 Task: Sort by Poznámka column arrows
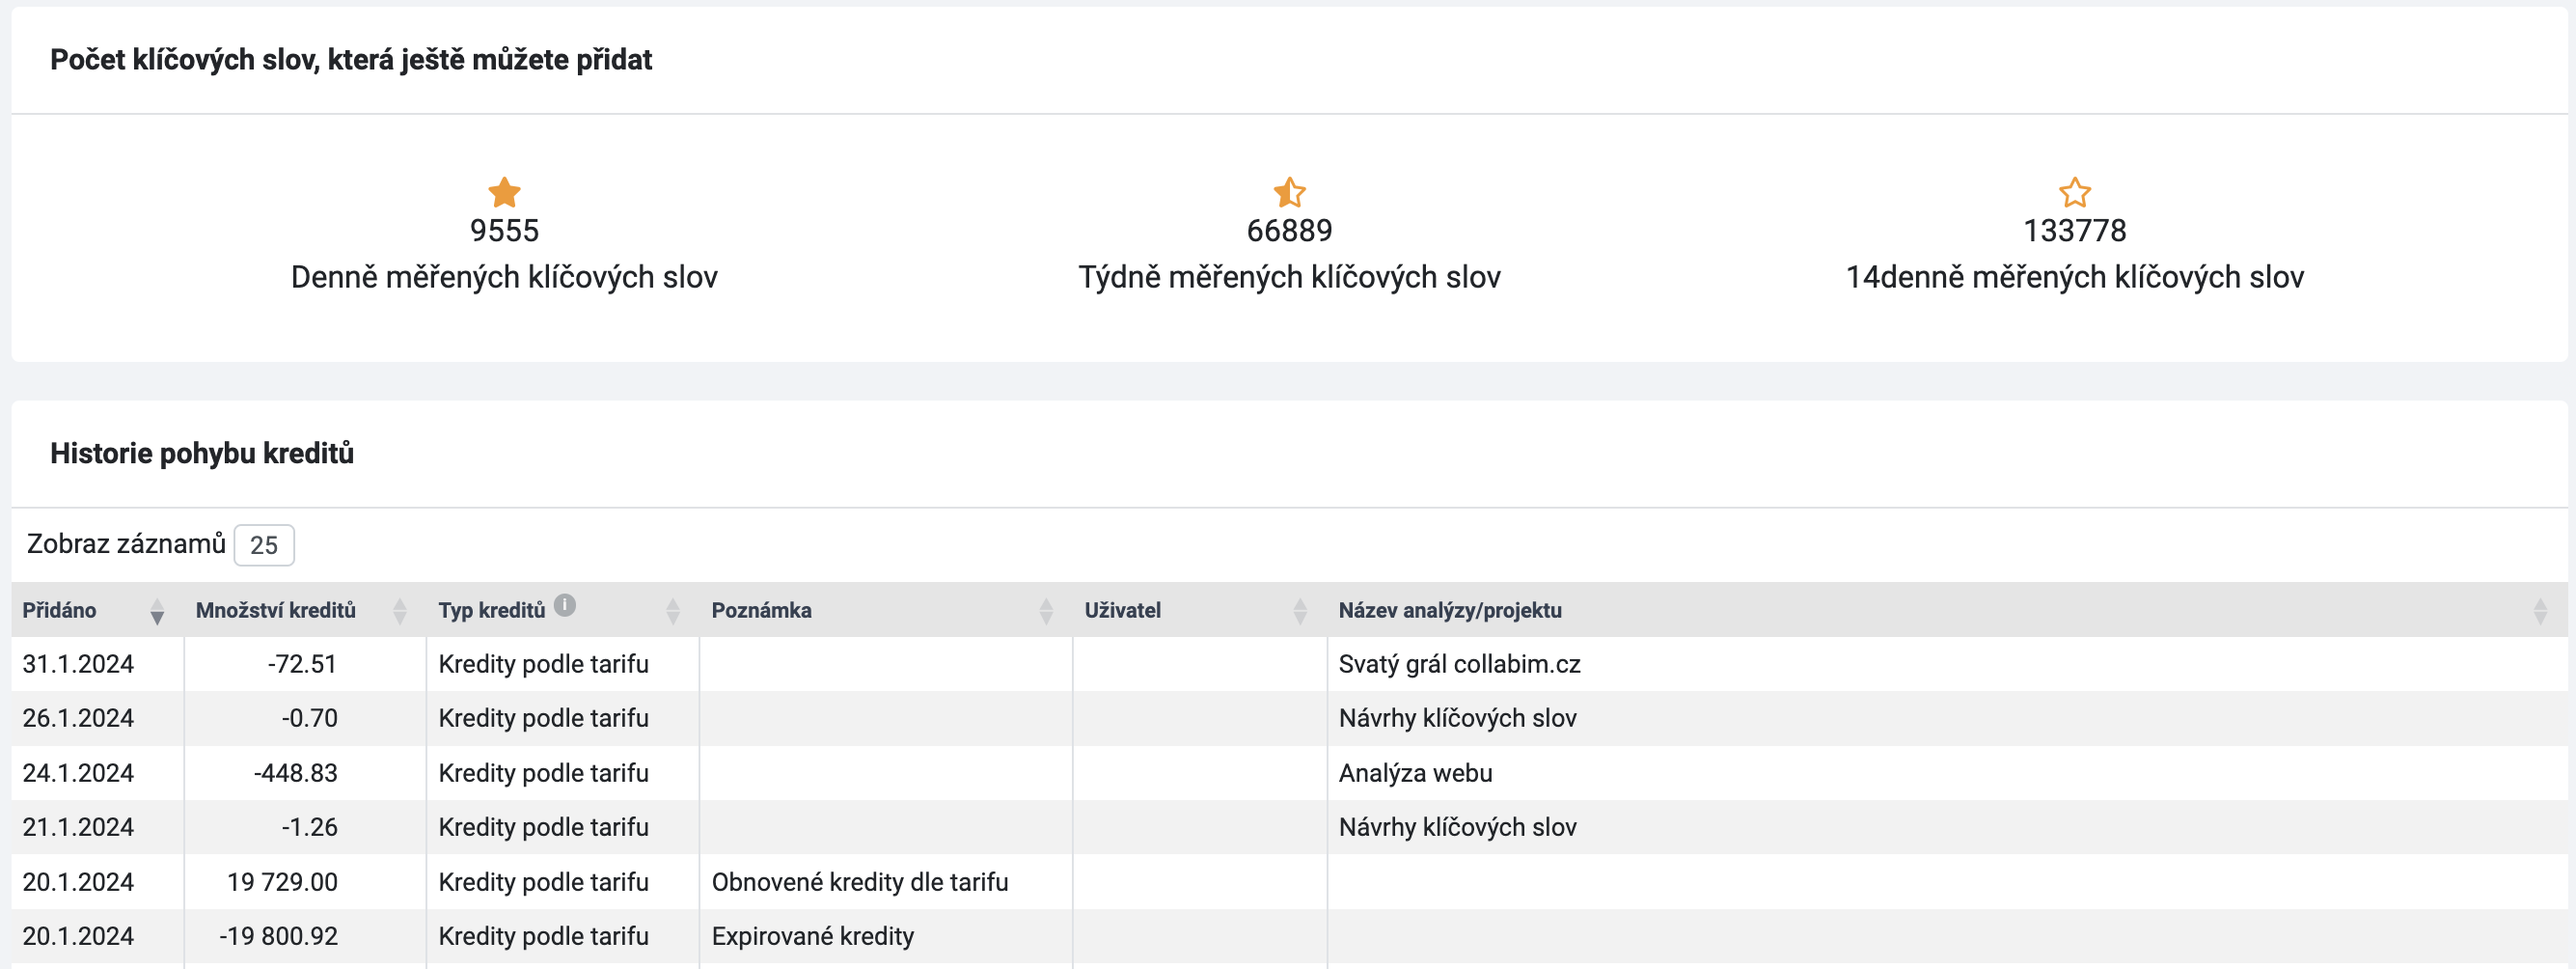point(1046,611)
